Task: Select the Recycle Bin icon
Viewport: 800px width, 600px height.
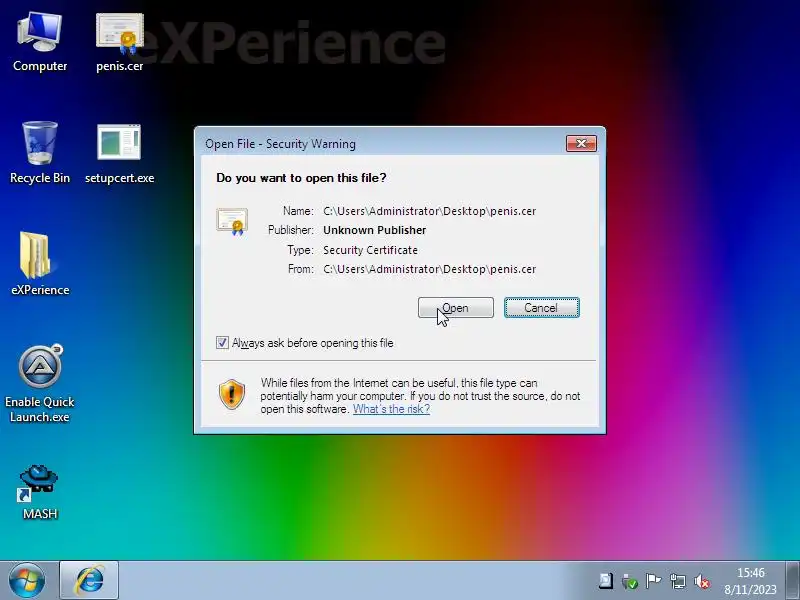Action: point(40,153)
